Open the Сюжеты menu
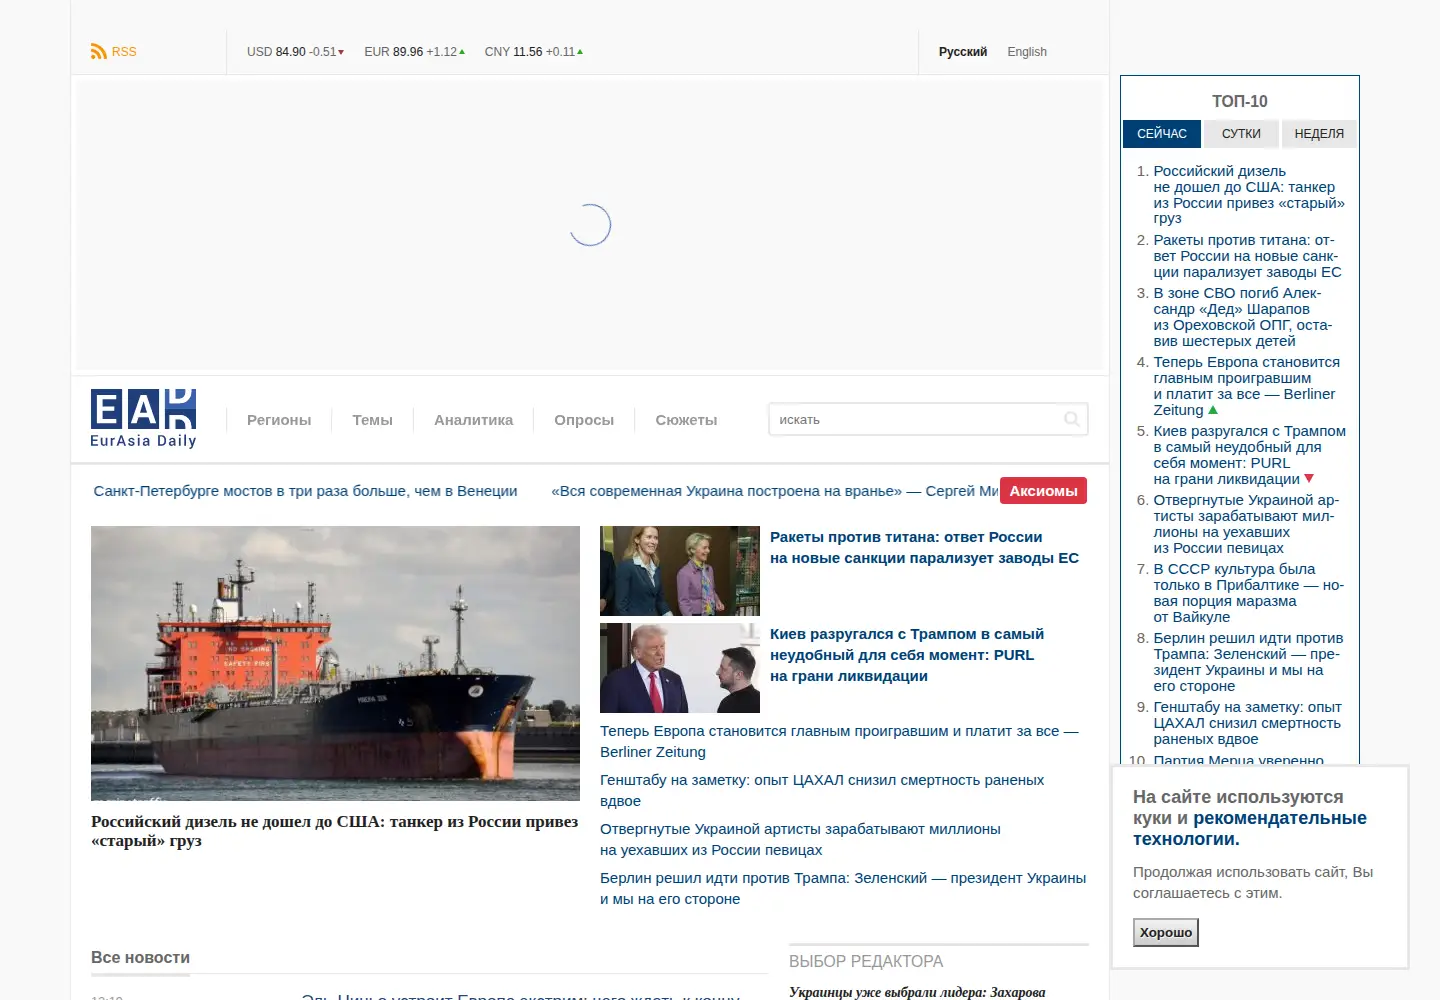The width and height of the screenshot is (1440, 1000). pos(686,420)
